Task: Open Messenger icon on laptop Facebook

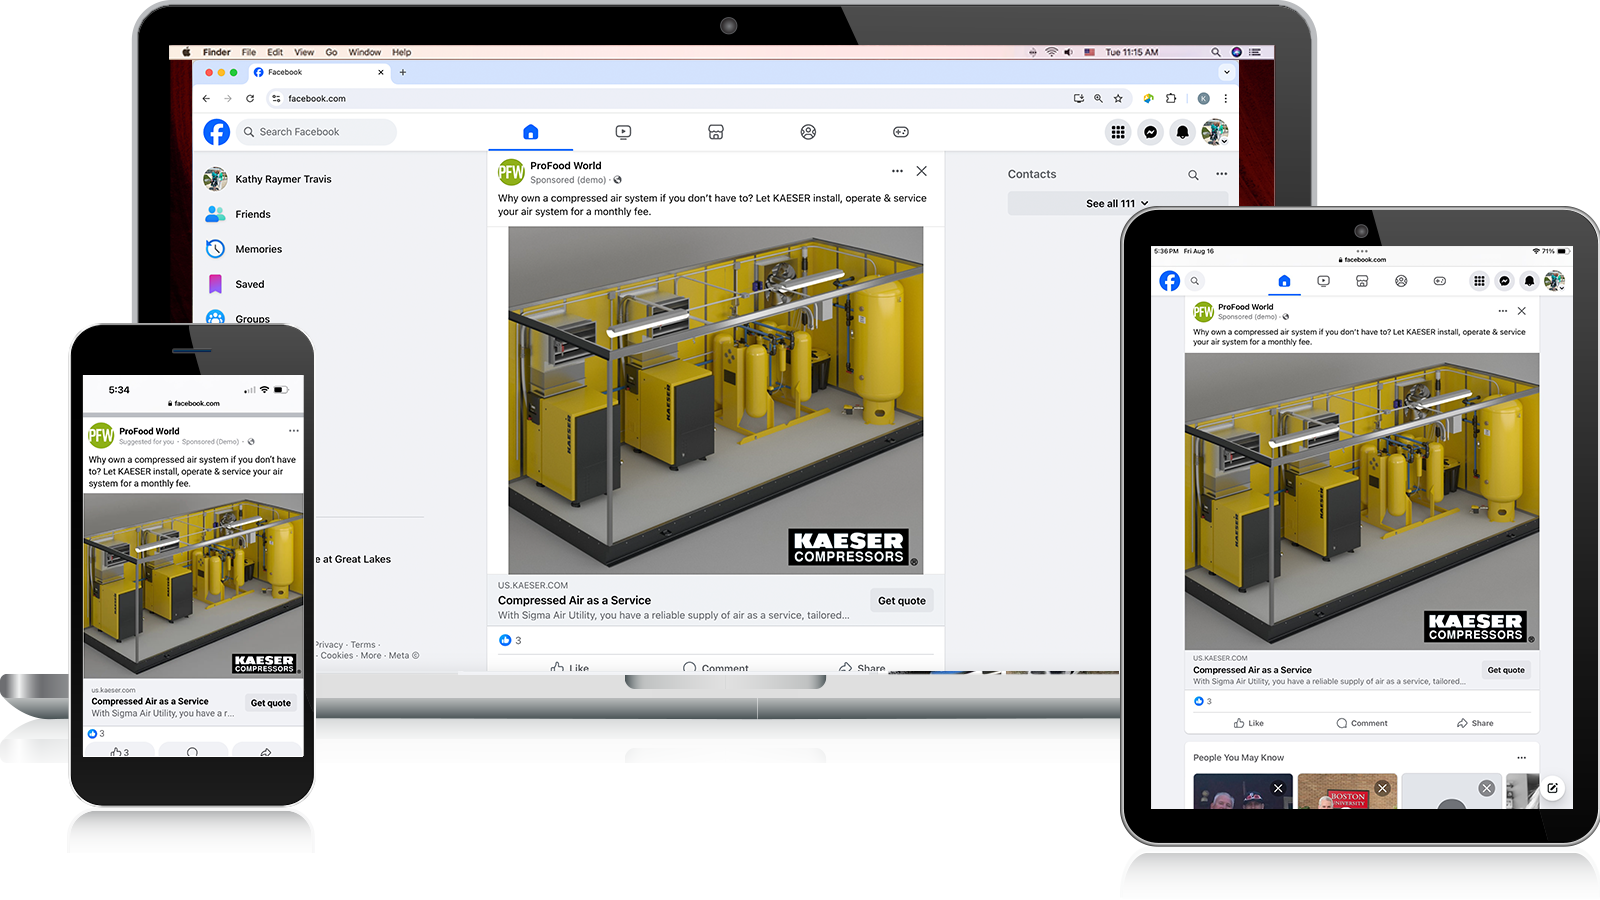Action: (x=1151, y=132)
